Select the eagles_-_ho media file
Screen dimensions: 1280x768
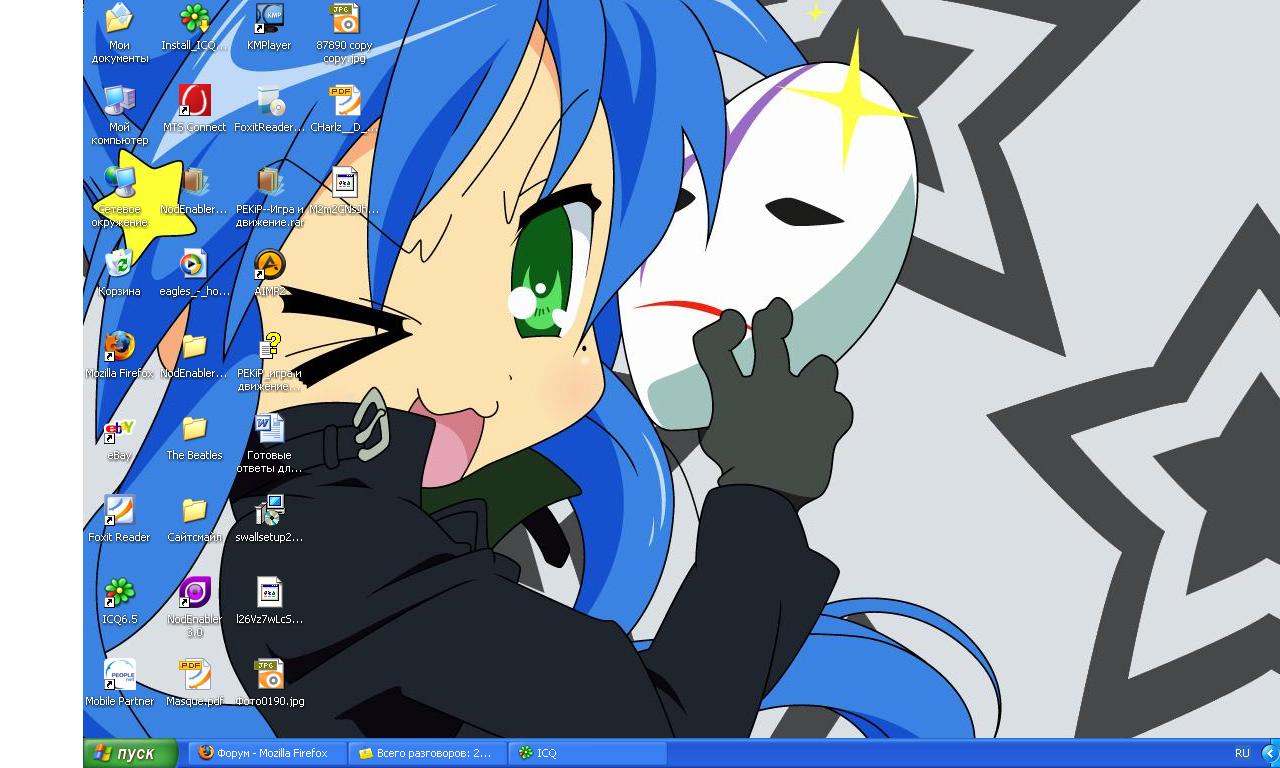point(194,264)
